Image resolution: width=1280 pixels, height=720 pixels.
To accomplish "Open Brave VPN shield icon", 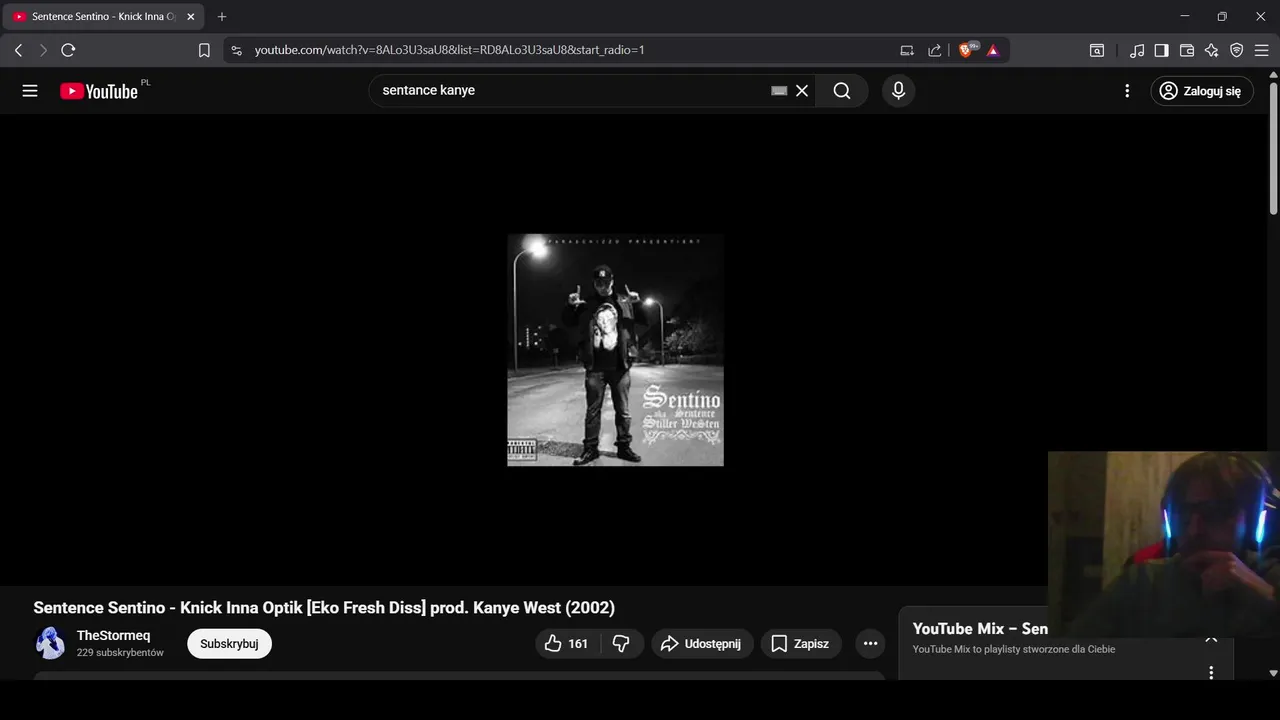I will (x=1237, y=50).
